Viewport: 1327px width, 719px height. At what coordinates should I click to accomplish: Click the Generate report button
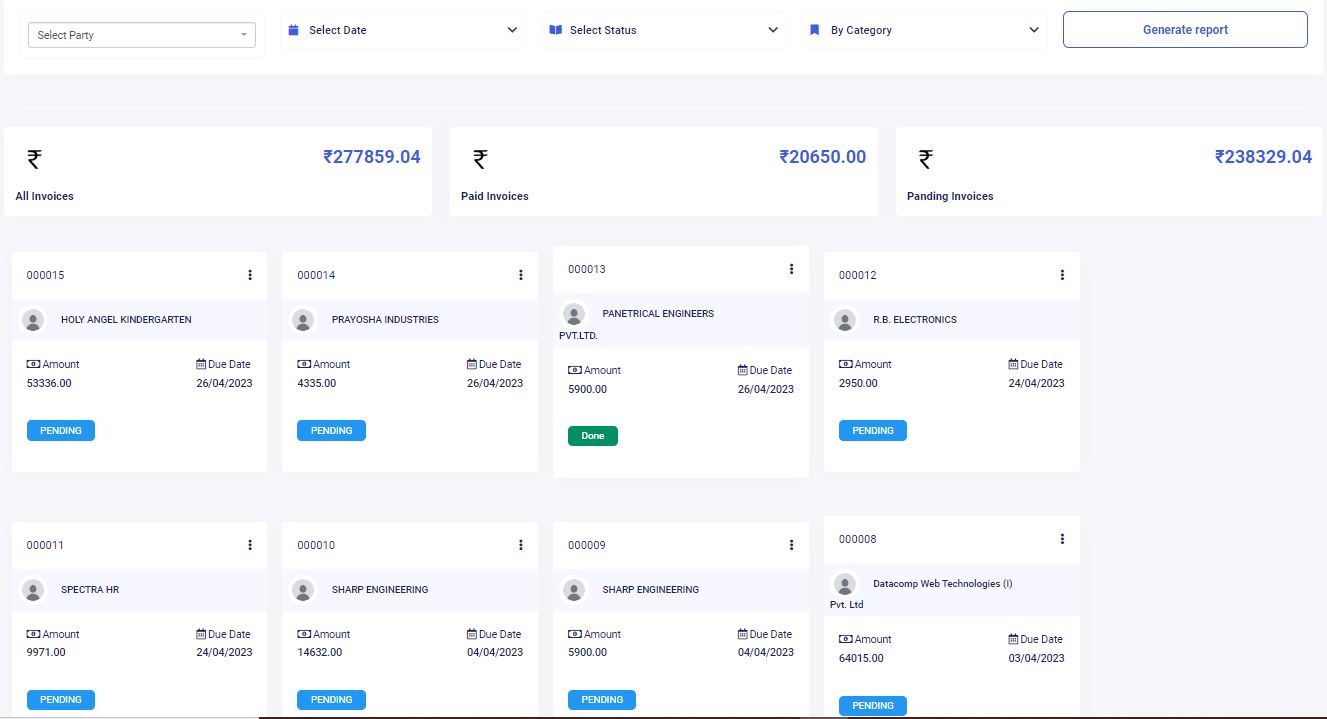pos(1185,30)
